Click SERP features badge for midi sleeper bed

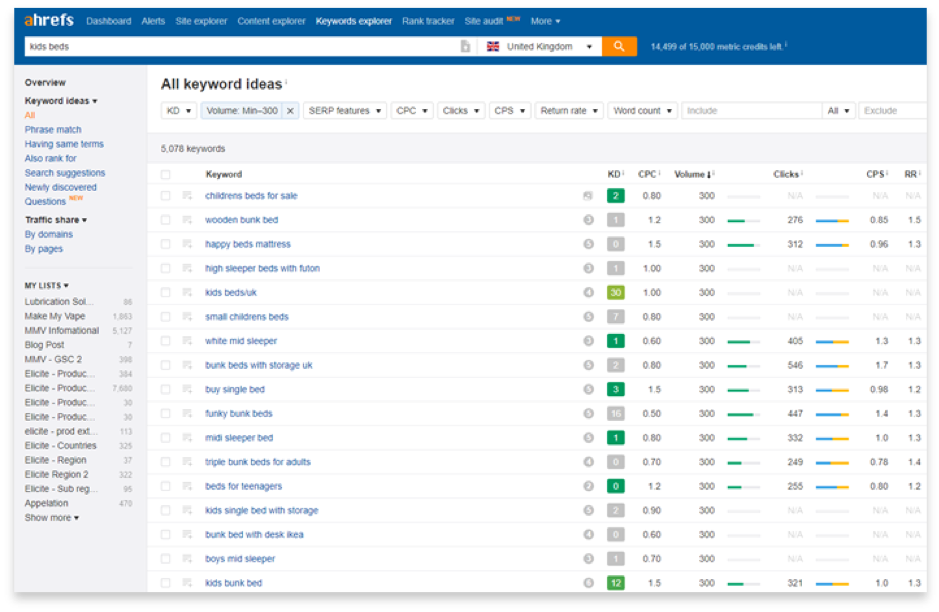pos(589,438)
